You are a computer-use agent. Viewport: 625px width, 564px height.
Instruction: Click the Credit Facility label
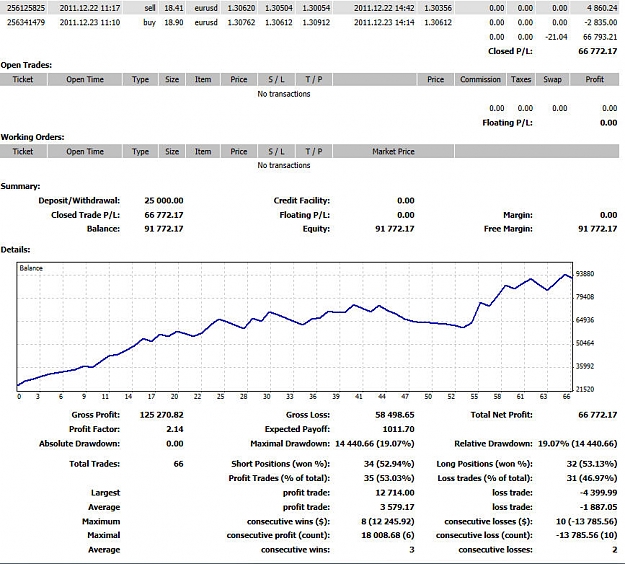(x=302, y=200)
